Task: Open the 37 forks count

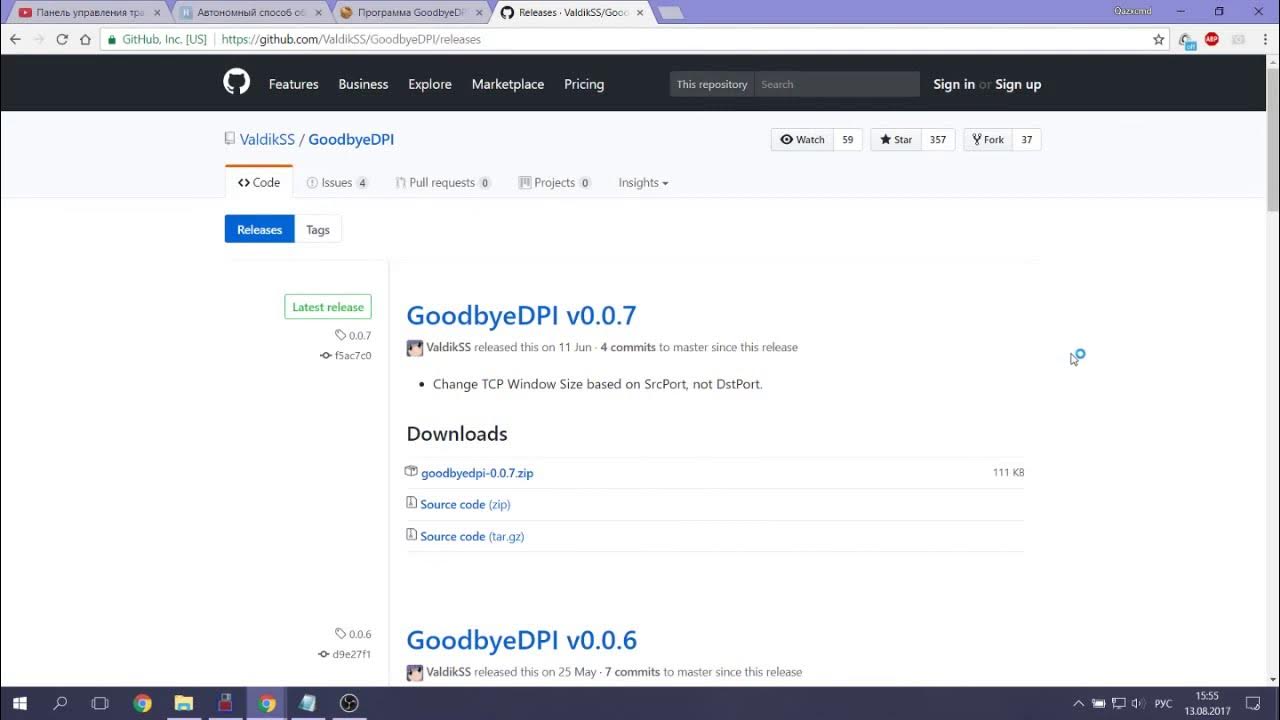Action: 1027,139
